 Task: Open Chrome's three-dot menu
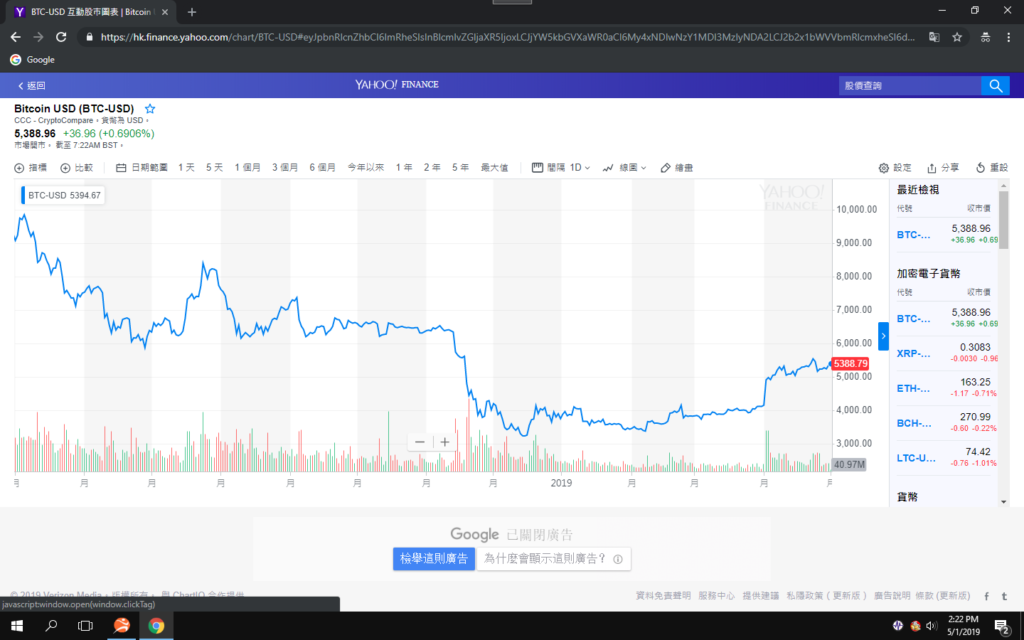[1008, 37]
